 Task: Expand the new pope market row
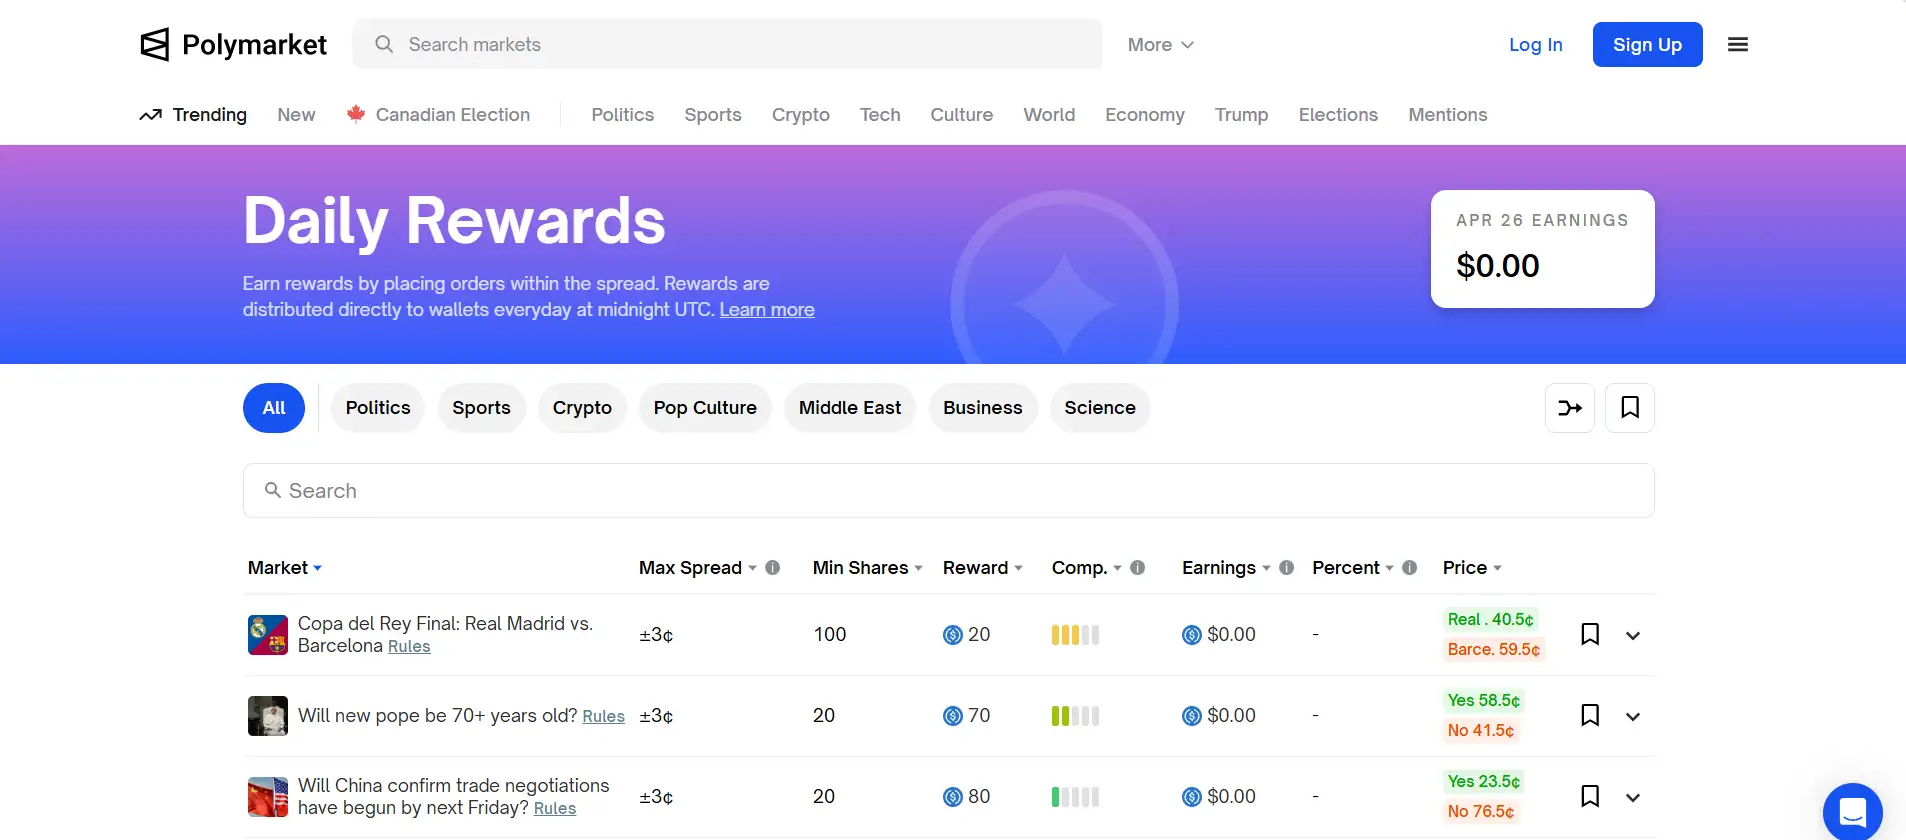coord(1633,717)
